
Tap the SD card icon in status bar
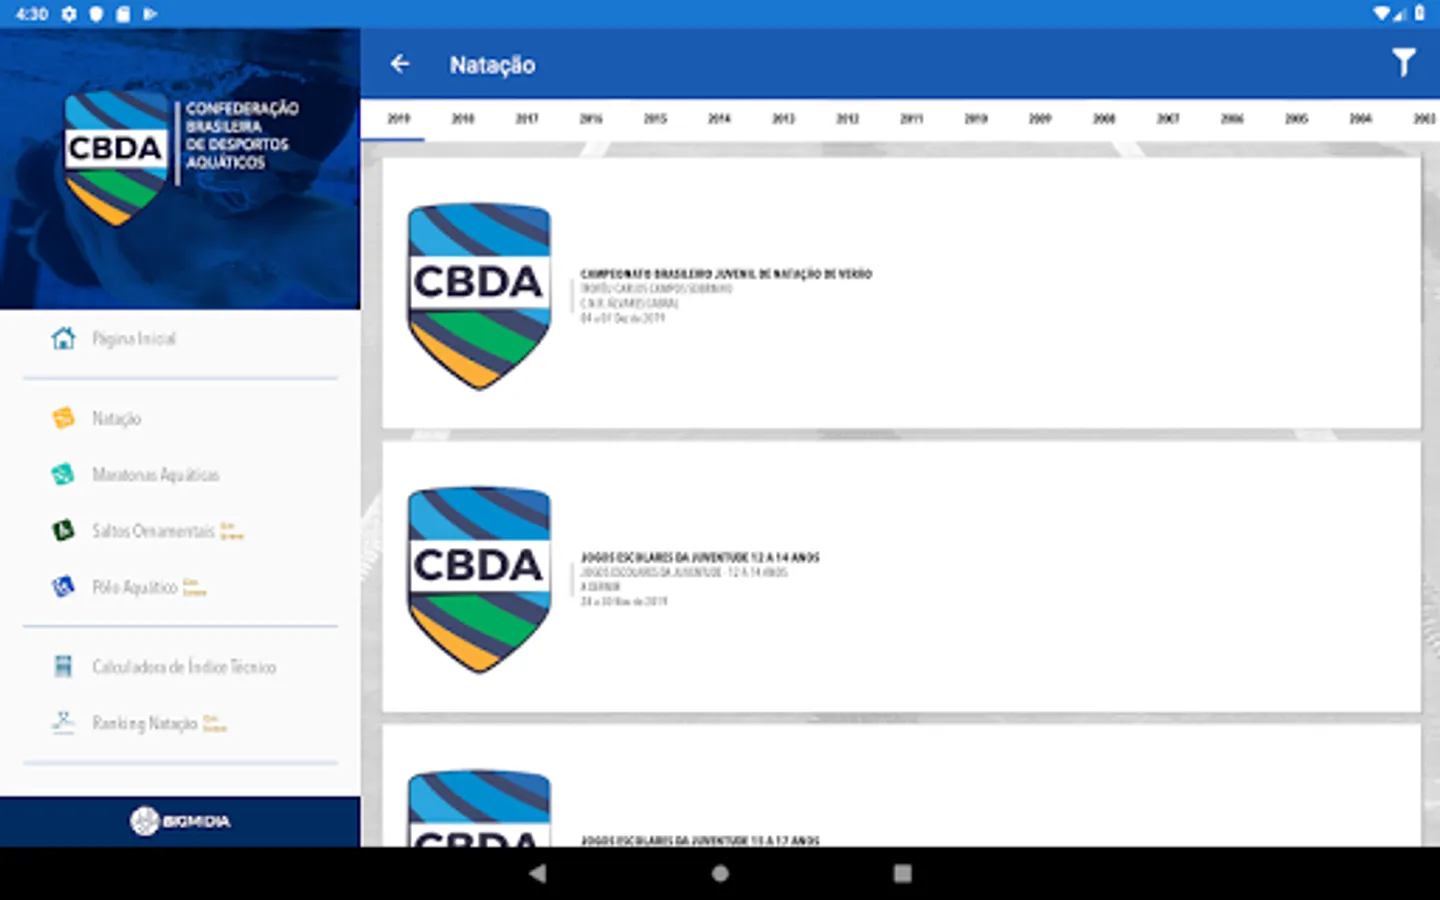pos(123,14)
